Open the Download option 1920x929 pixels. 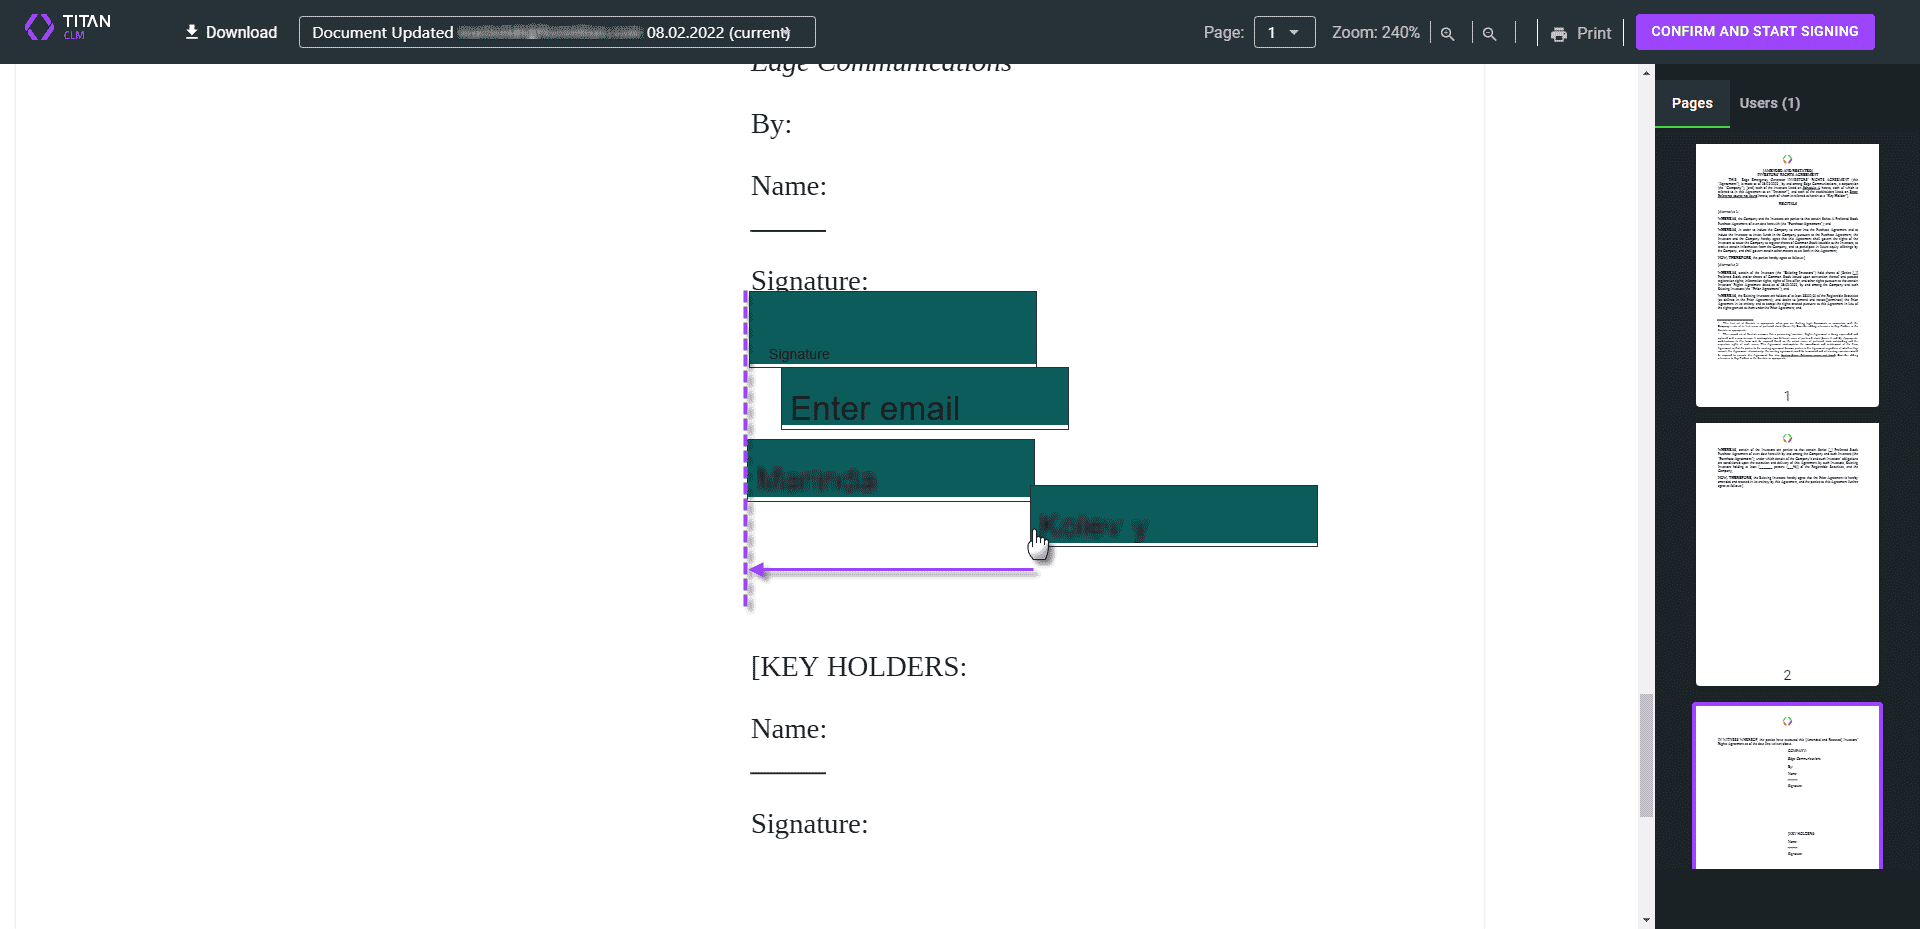(229, 32)
